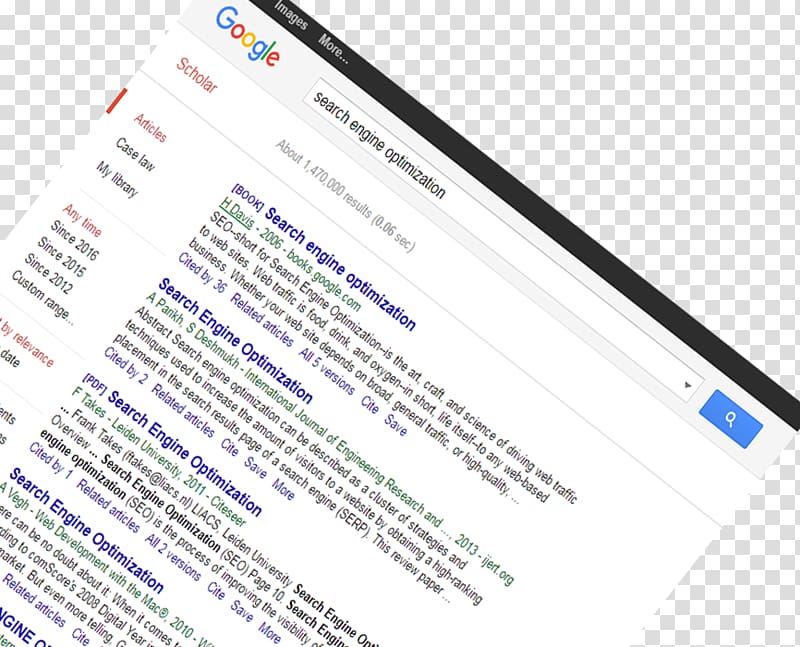
Task: Open Cited by 36 link
Action: click(x=202, y=272)
